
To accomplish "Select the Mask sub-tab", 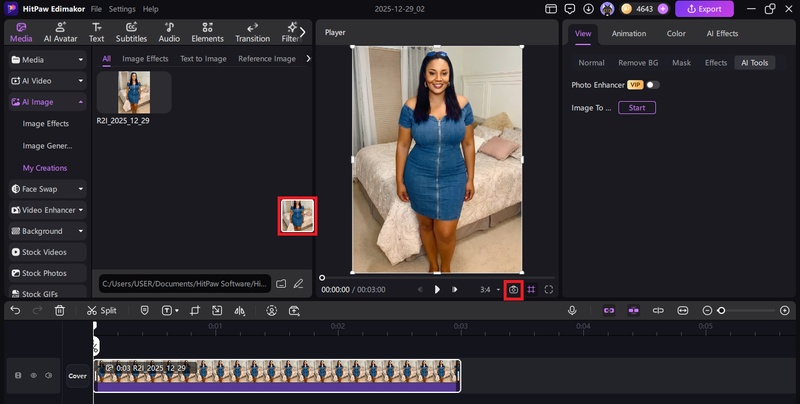I will point(681,63).
